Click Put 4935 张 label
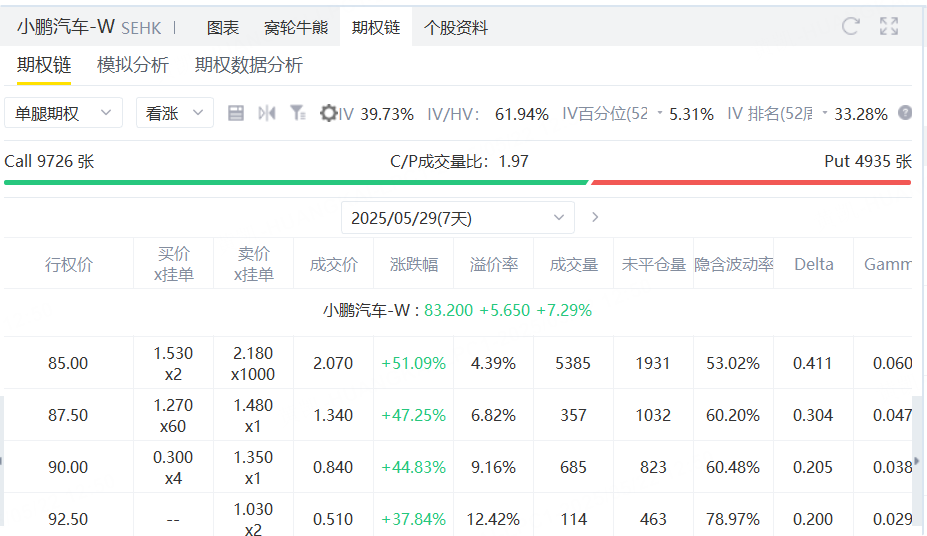Viewport: 927px width, 536px height. tap(868, 161)
